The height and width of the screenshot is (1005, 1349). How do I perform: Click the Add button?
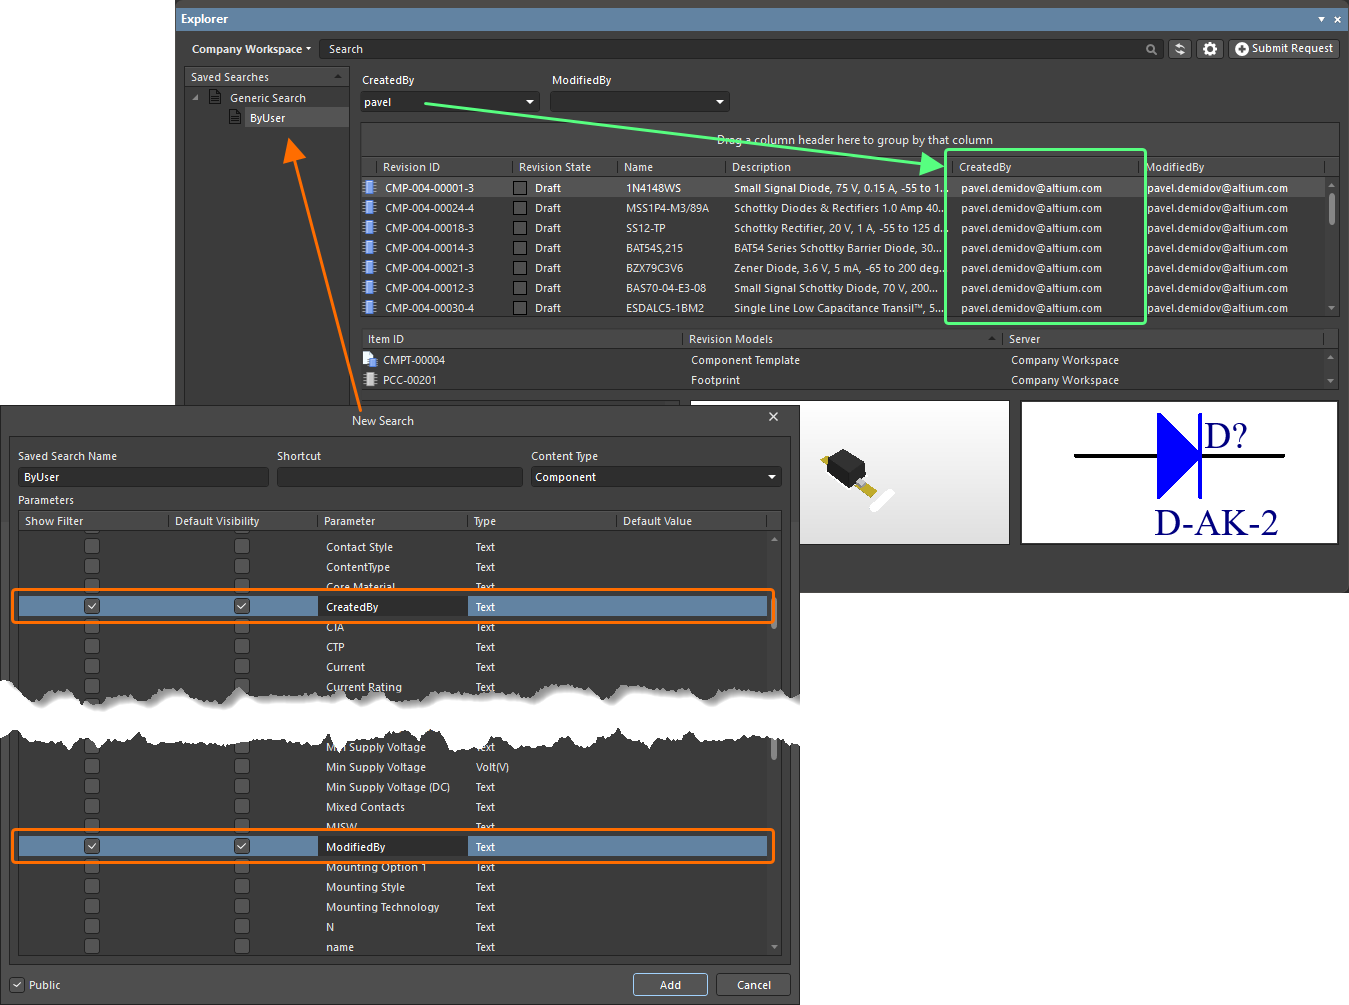tap(670, 985)
